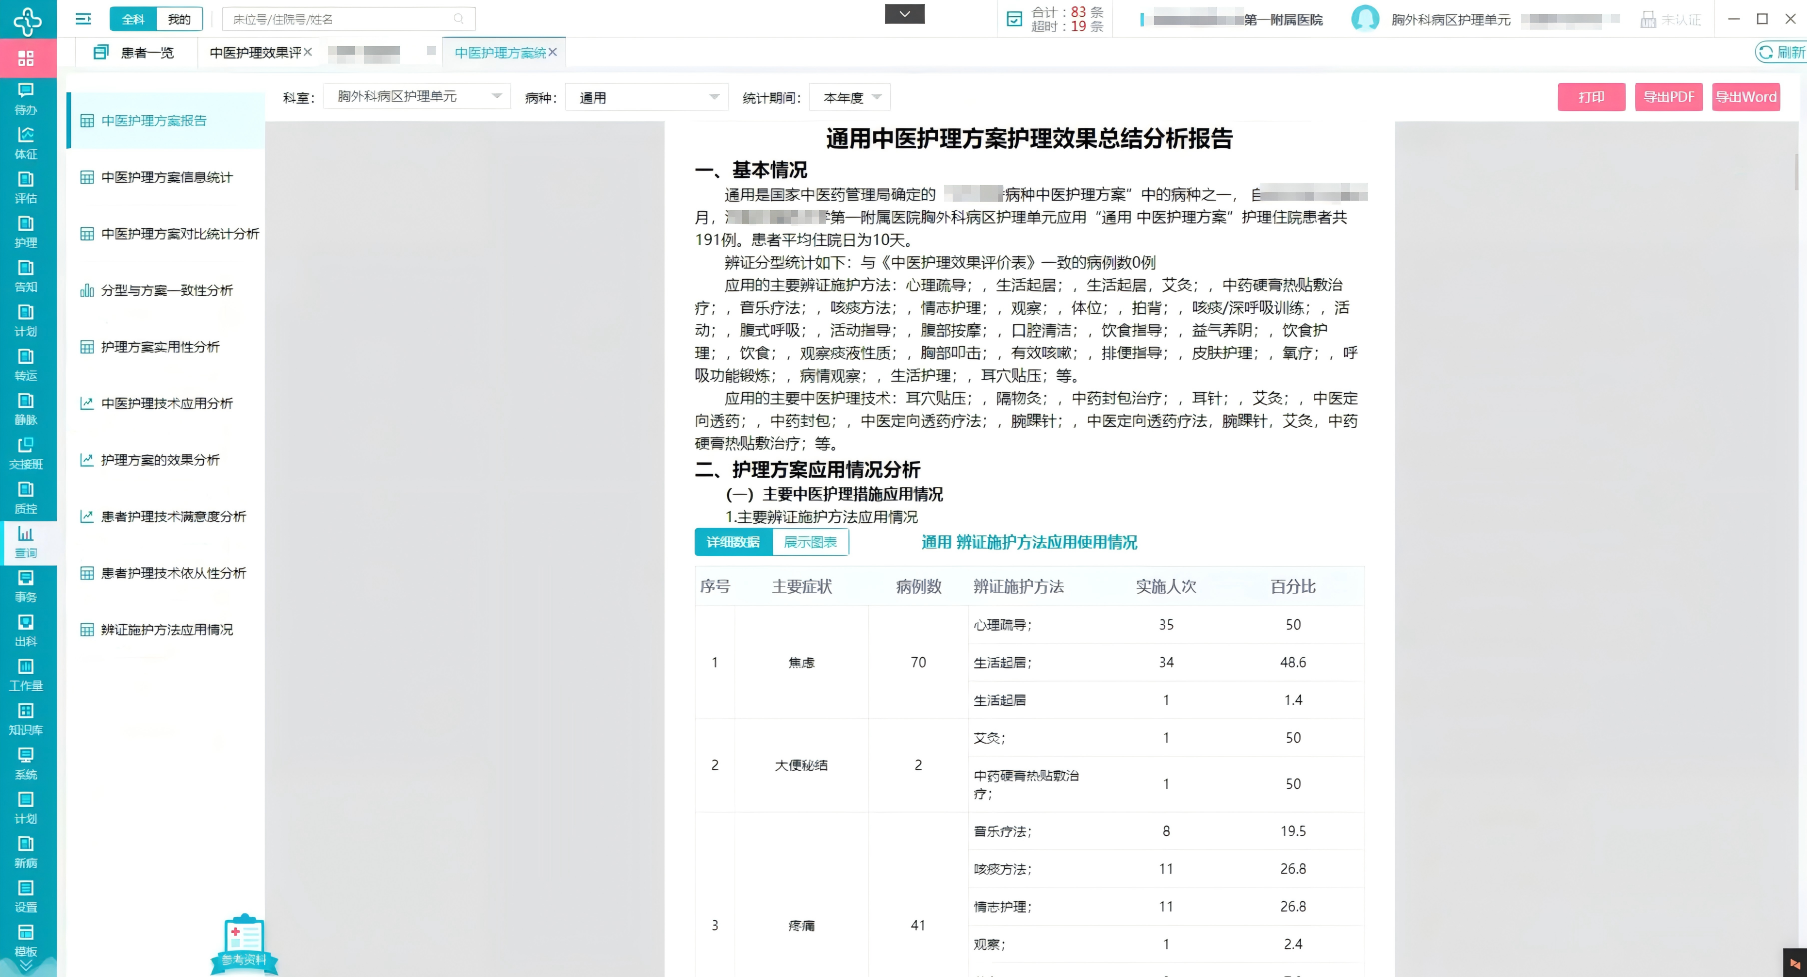
Task: Open the 统计期间 dropdown
Action: (850, 97)
